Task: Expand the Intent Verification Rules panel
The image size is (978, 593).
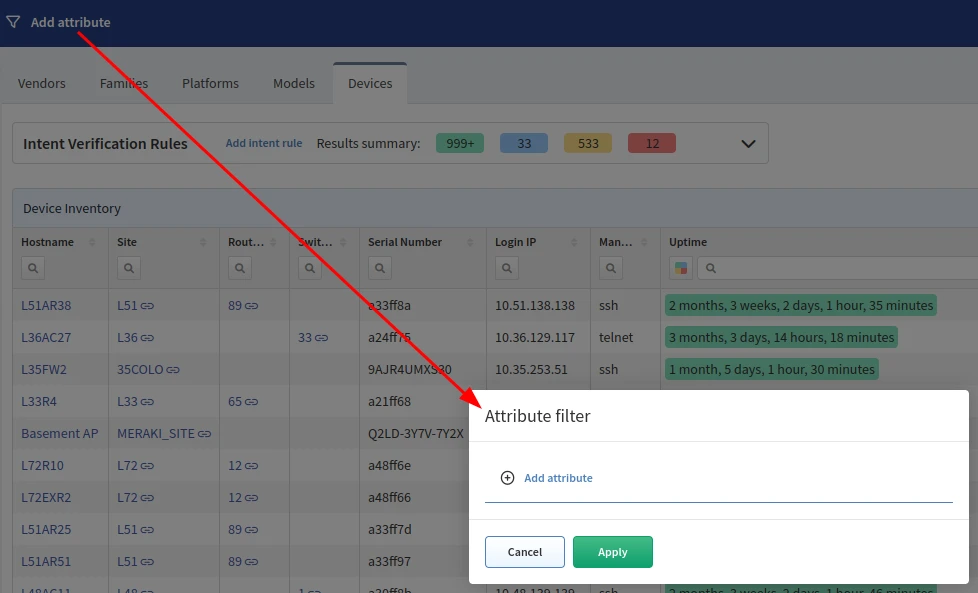Action: pyautogui.click(x=748, y=144)
